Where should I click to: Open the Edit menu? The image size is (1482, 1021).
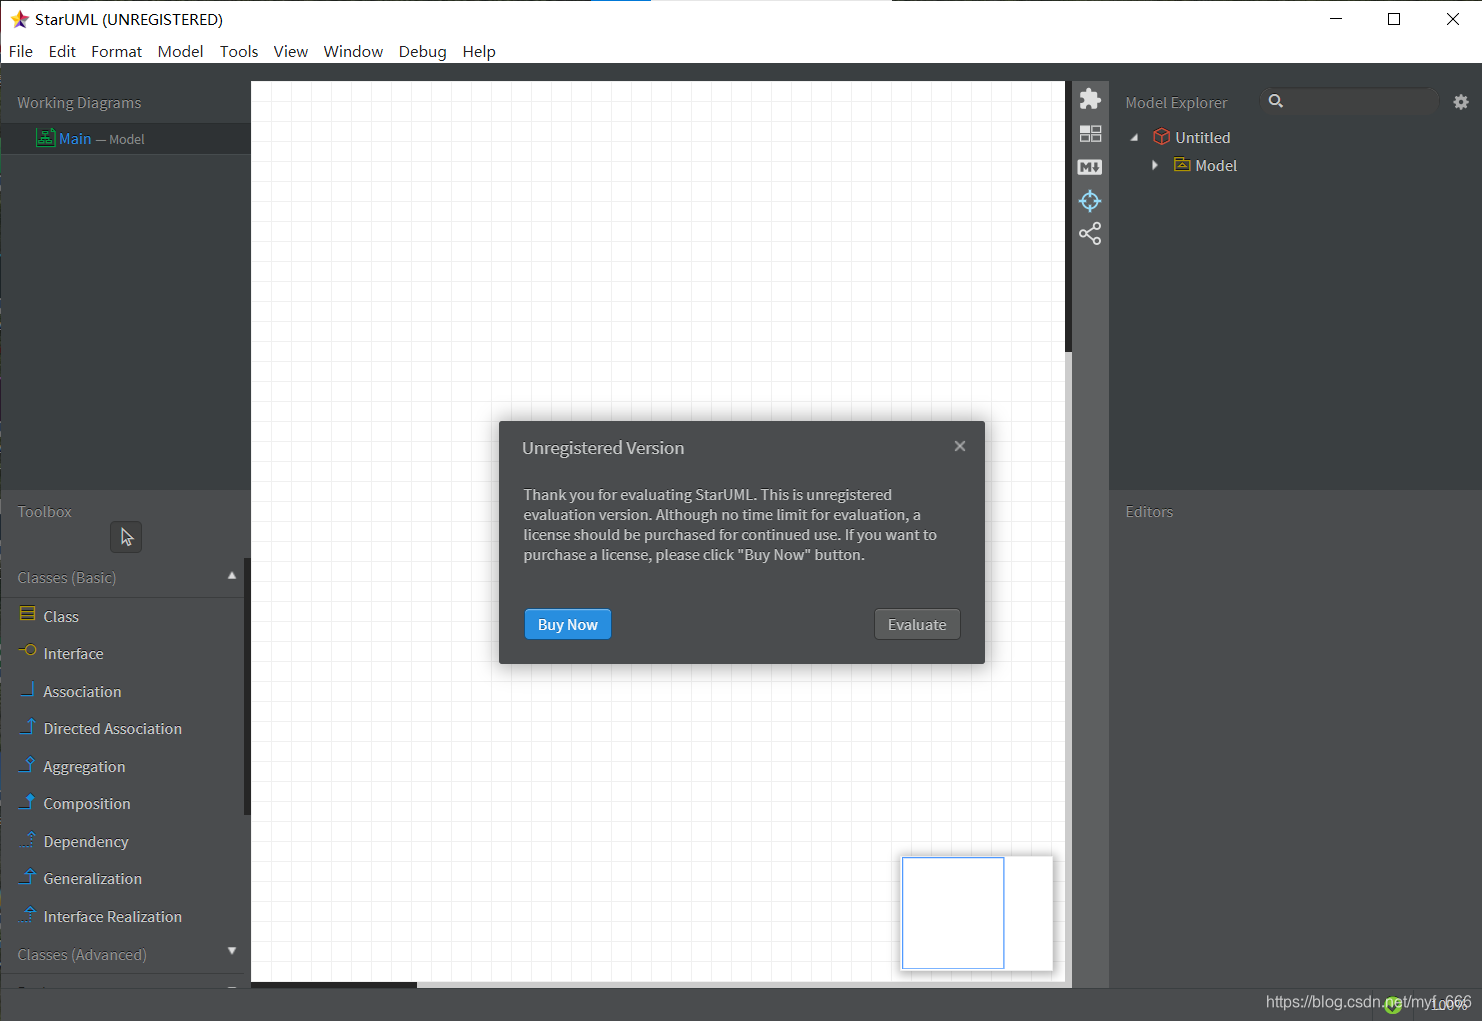(62, 51)
